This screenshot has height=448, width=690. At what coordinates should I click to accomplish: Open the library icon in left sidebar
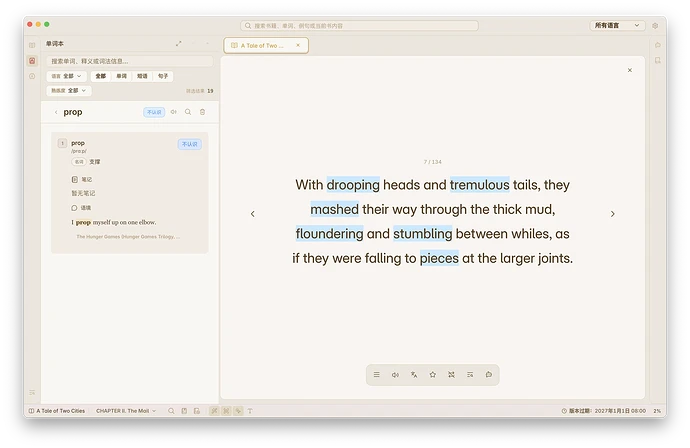tap(32, 45)
